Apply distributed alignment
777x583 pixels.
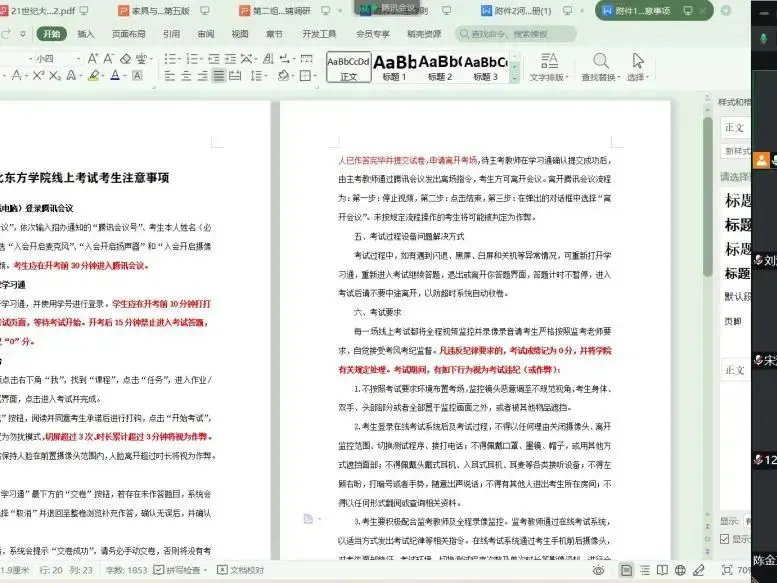point(235,76)
